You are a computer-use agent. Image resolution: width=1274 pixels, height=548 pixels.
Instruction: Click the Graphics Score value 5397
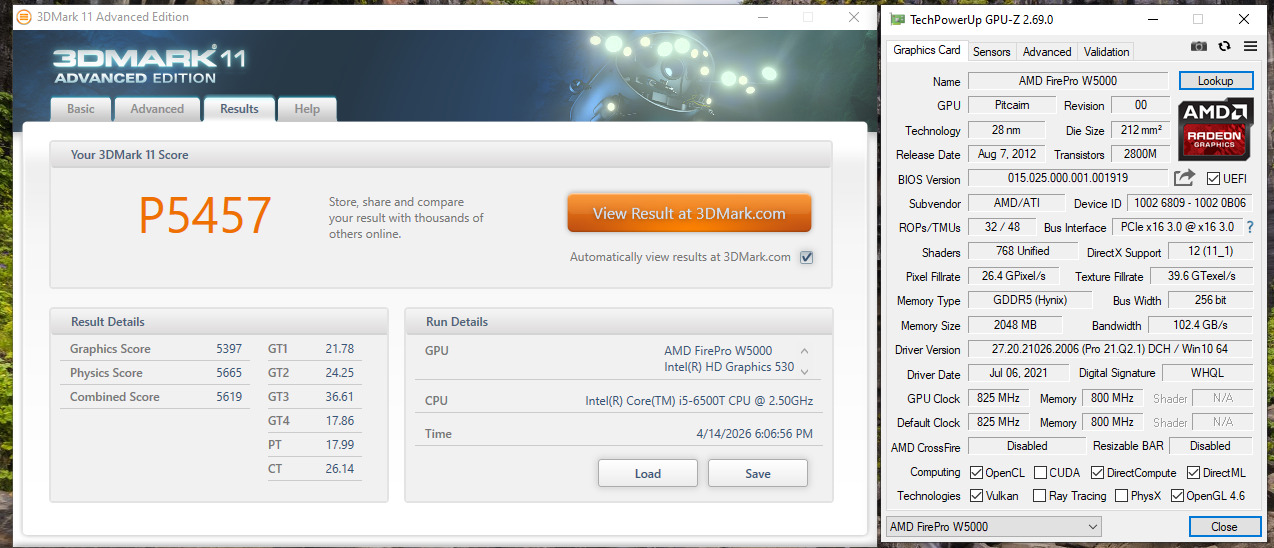pyautogui.click(x=229, y=349)
